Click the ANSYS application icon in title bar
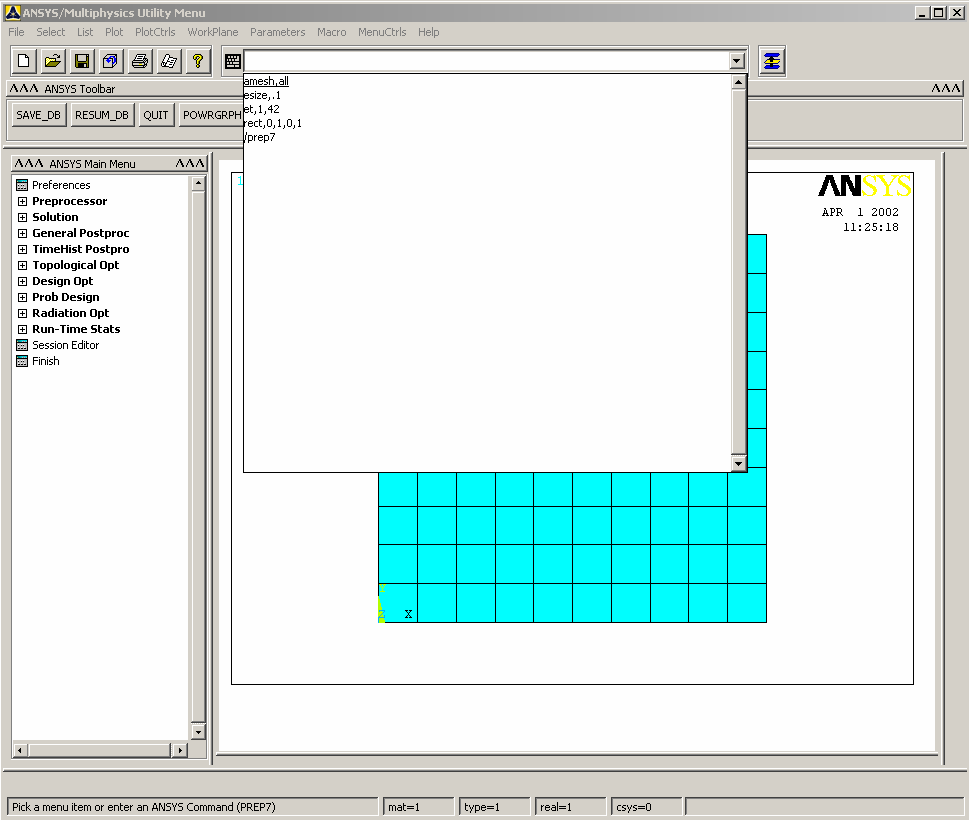The width and height of the screenshot is (969, 820). coord(12,12)
